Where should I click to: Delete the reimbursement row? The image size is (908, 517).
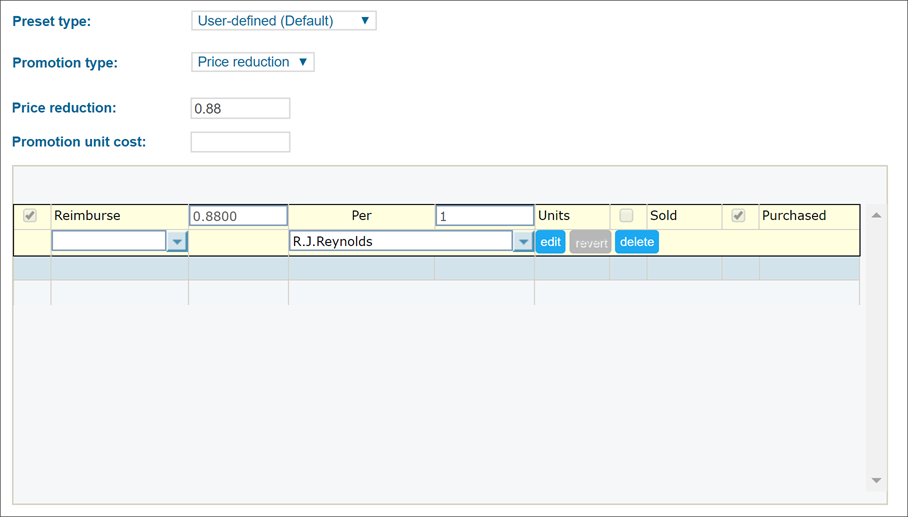[x=636, y=242]
